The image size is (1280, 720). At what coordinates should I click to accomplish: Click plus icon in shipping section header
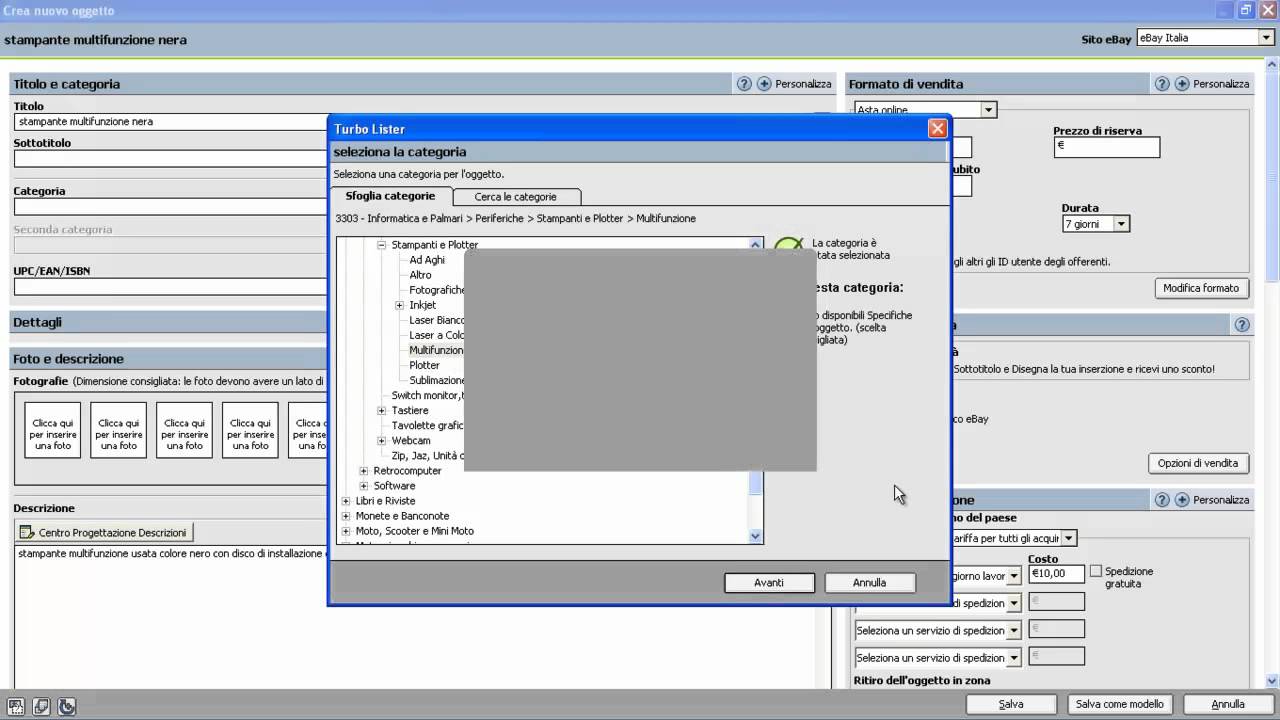(x=1182, y=500)
